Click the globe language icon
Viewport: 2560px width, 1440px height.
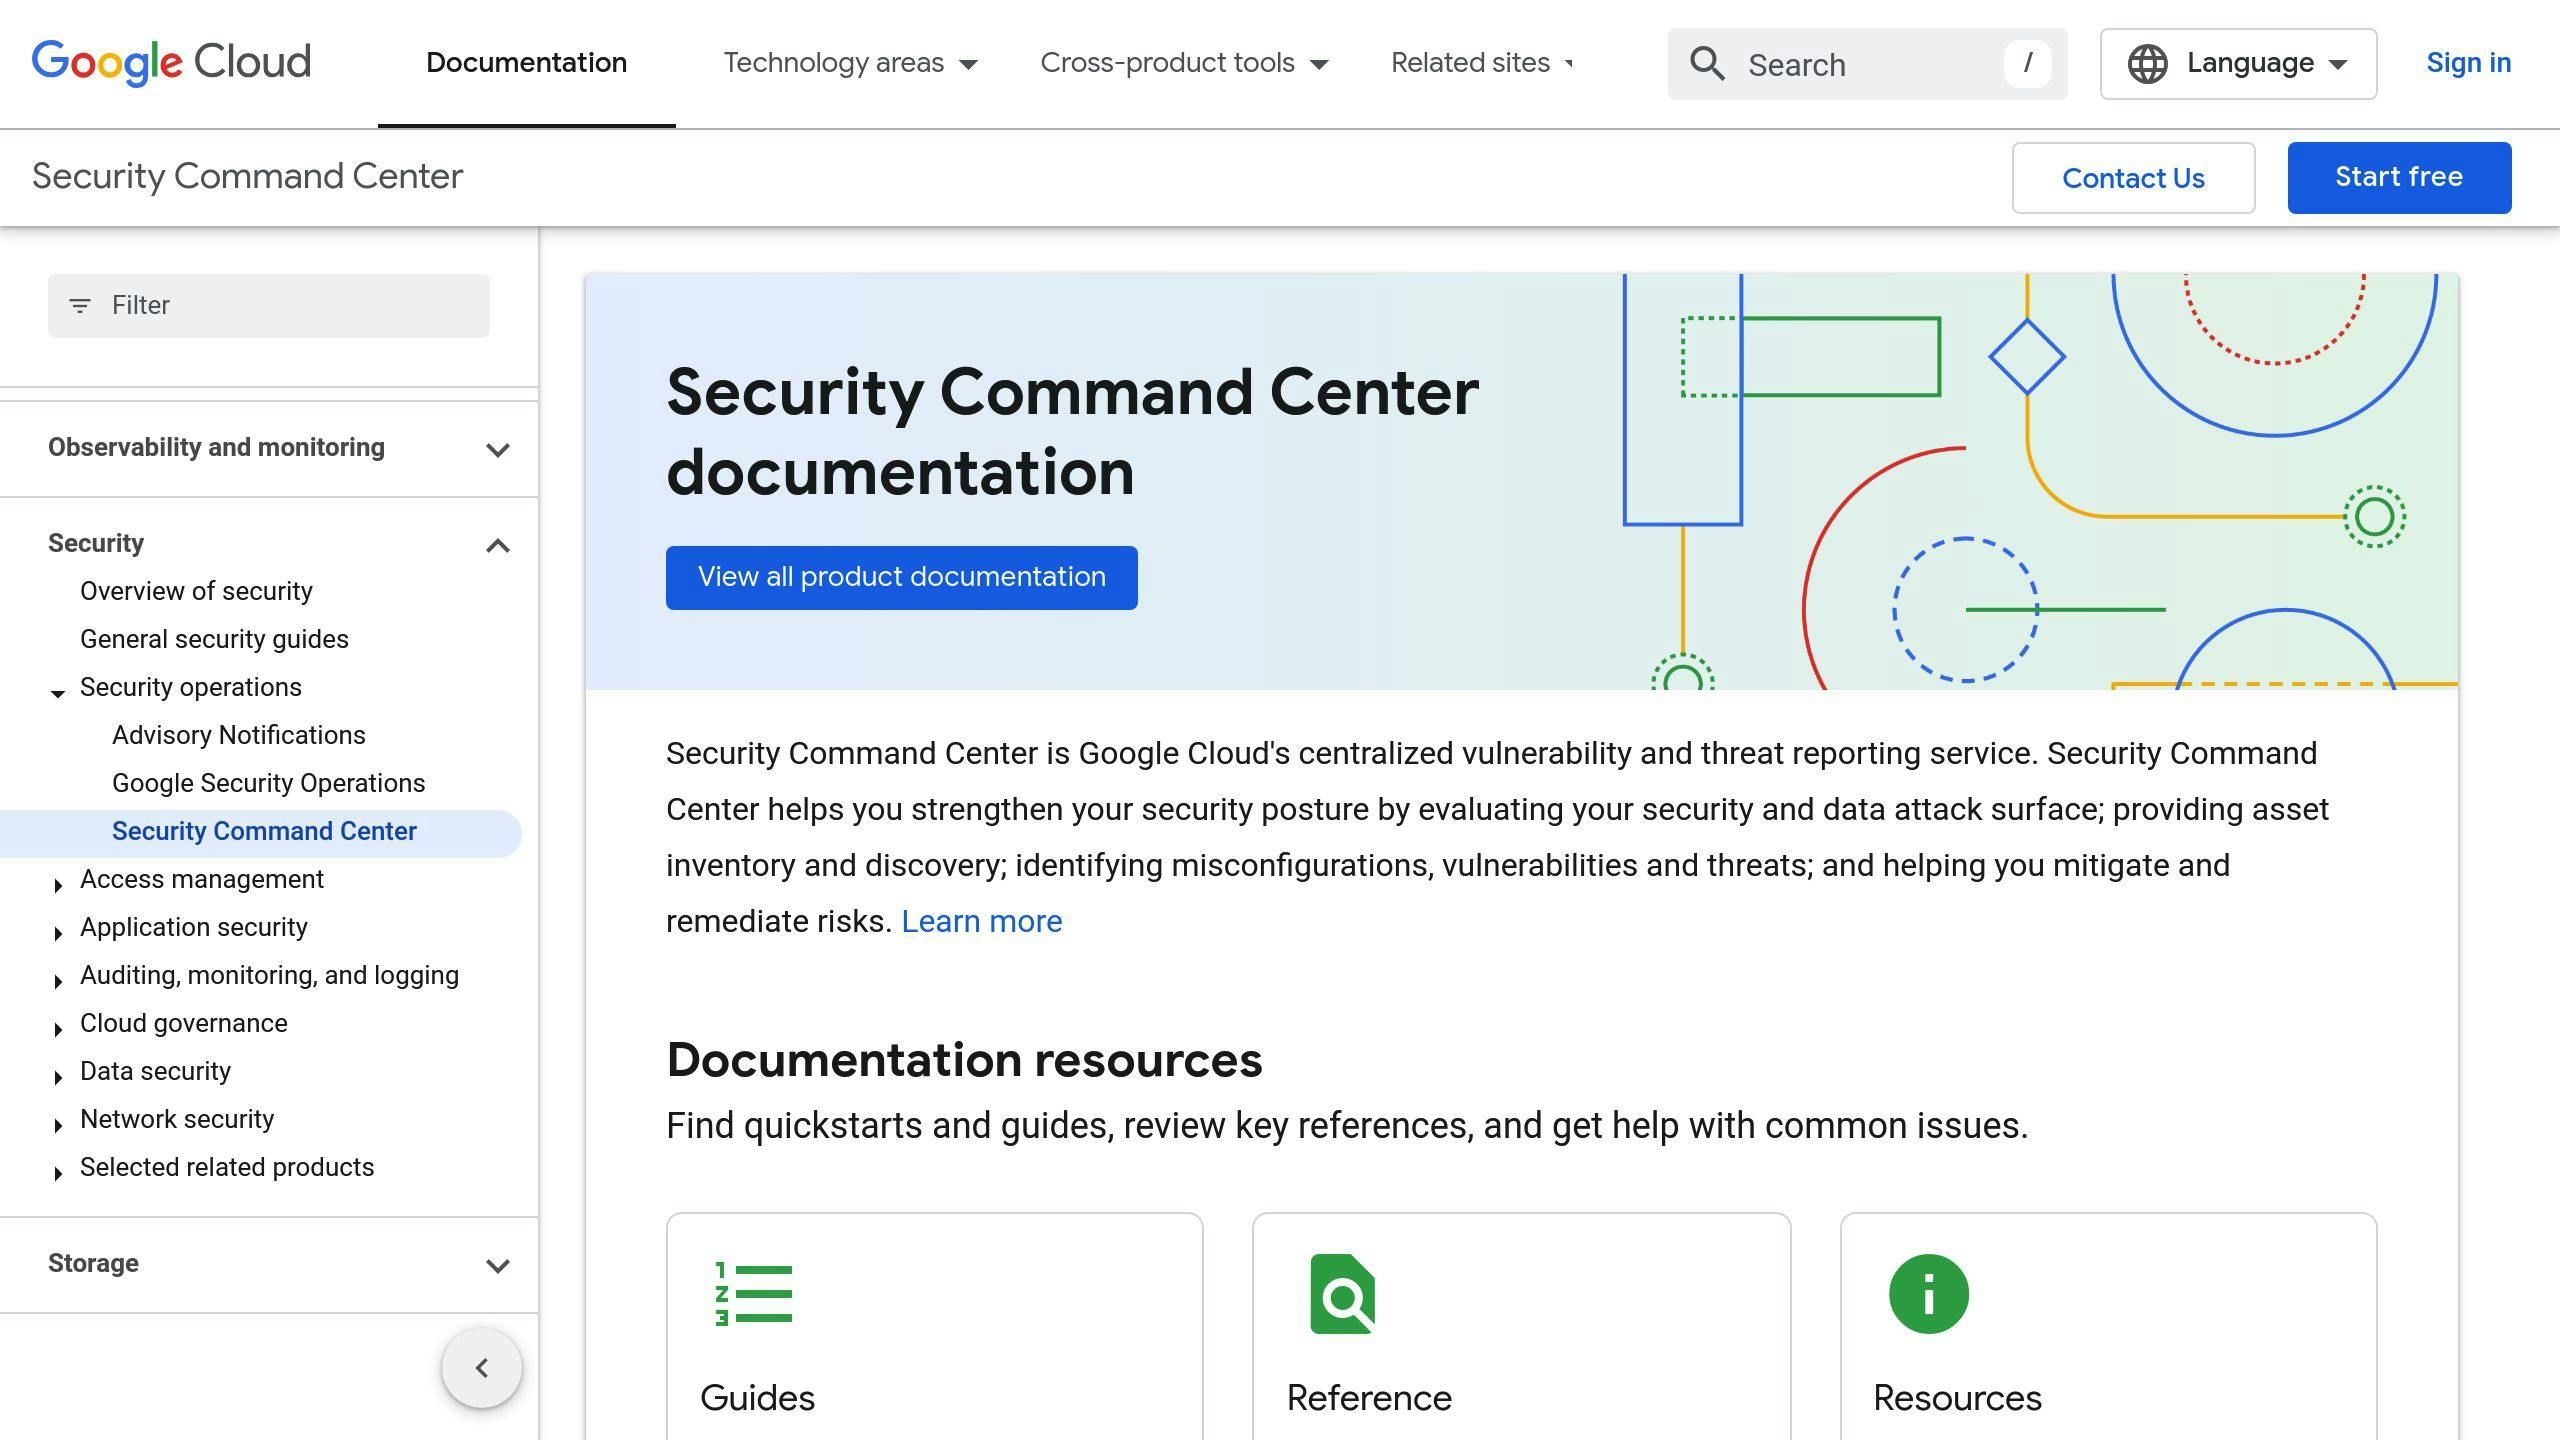2147,64
